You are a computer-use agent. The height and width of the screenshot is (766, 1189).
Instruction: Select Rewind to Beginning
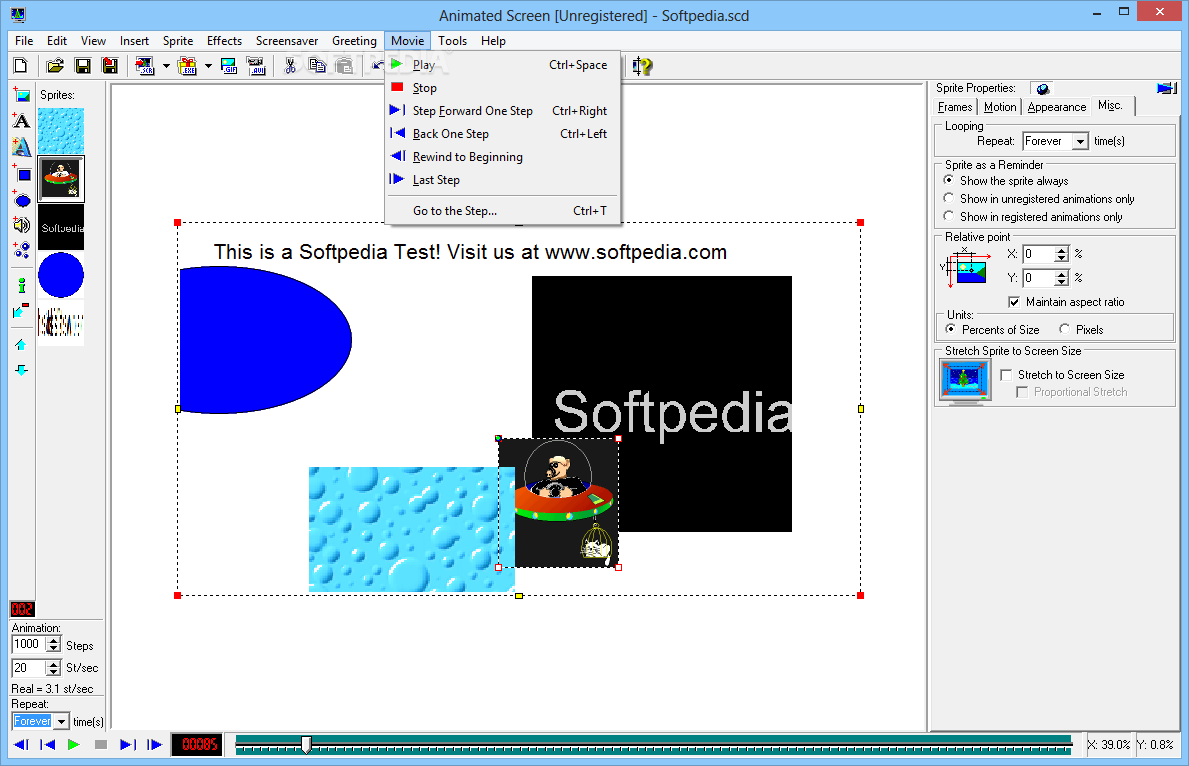(x=503, y=157)
